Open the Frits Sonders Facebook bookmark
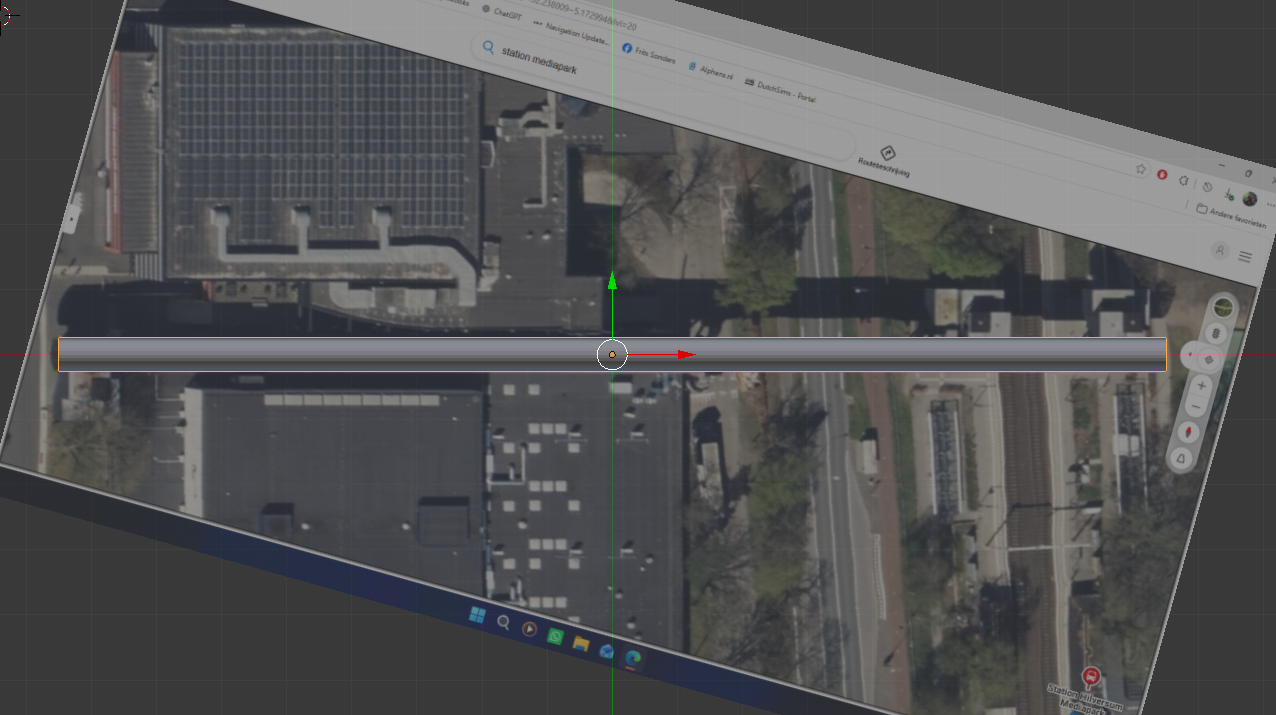This screenshot has height=715, width=1276. click(x=649, y=52)
